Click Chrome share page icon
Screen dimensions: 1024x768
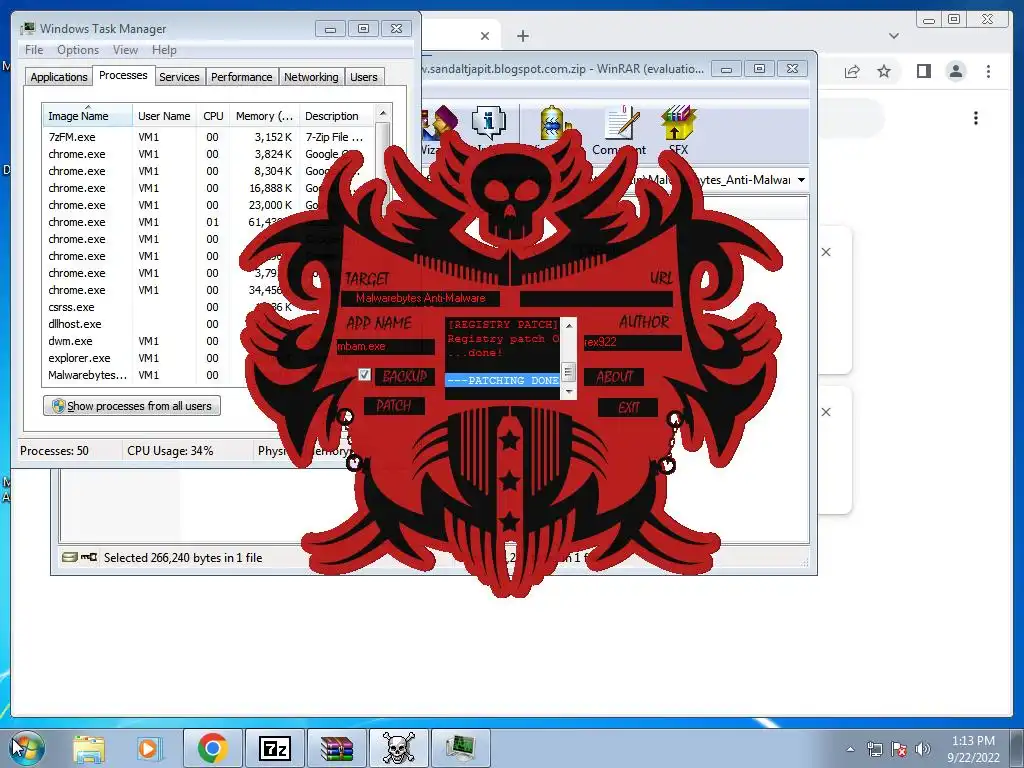[852, 71]
